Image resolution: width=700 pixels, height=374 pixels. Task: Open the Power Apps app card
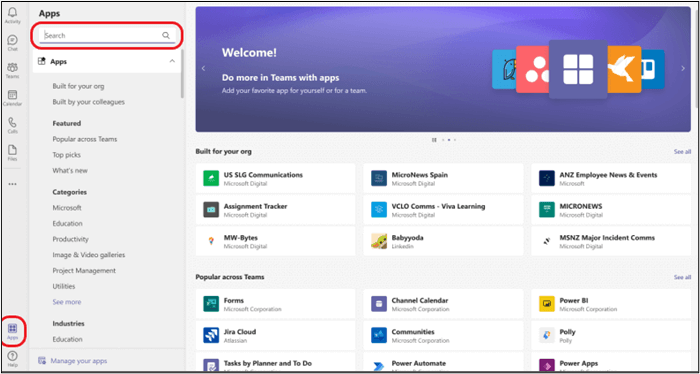[x=611, y=362]
